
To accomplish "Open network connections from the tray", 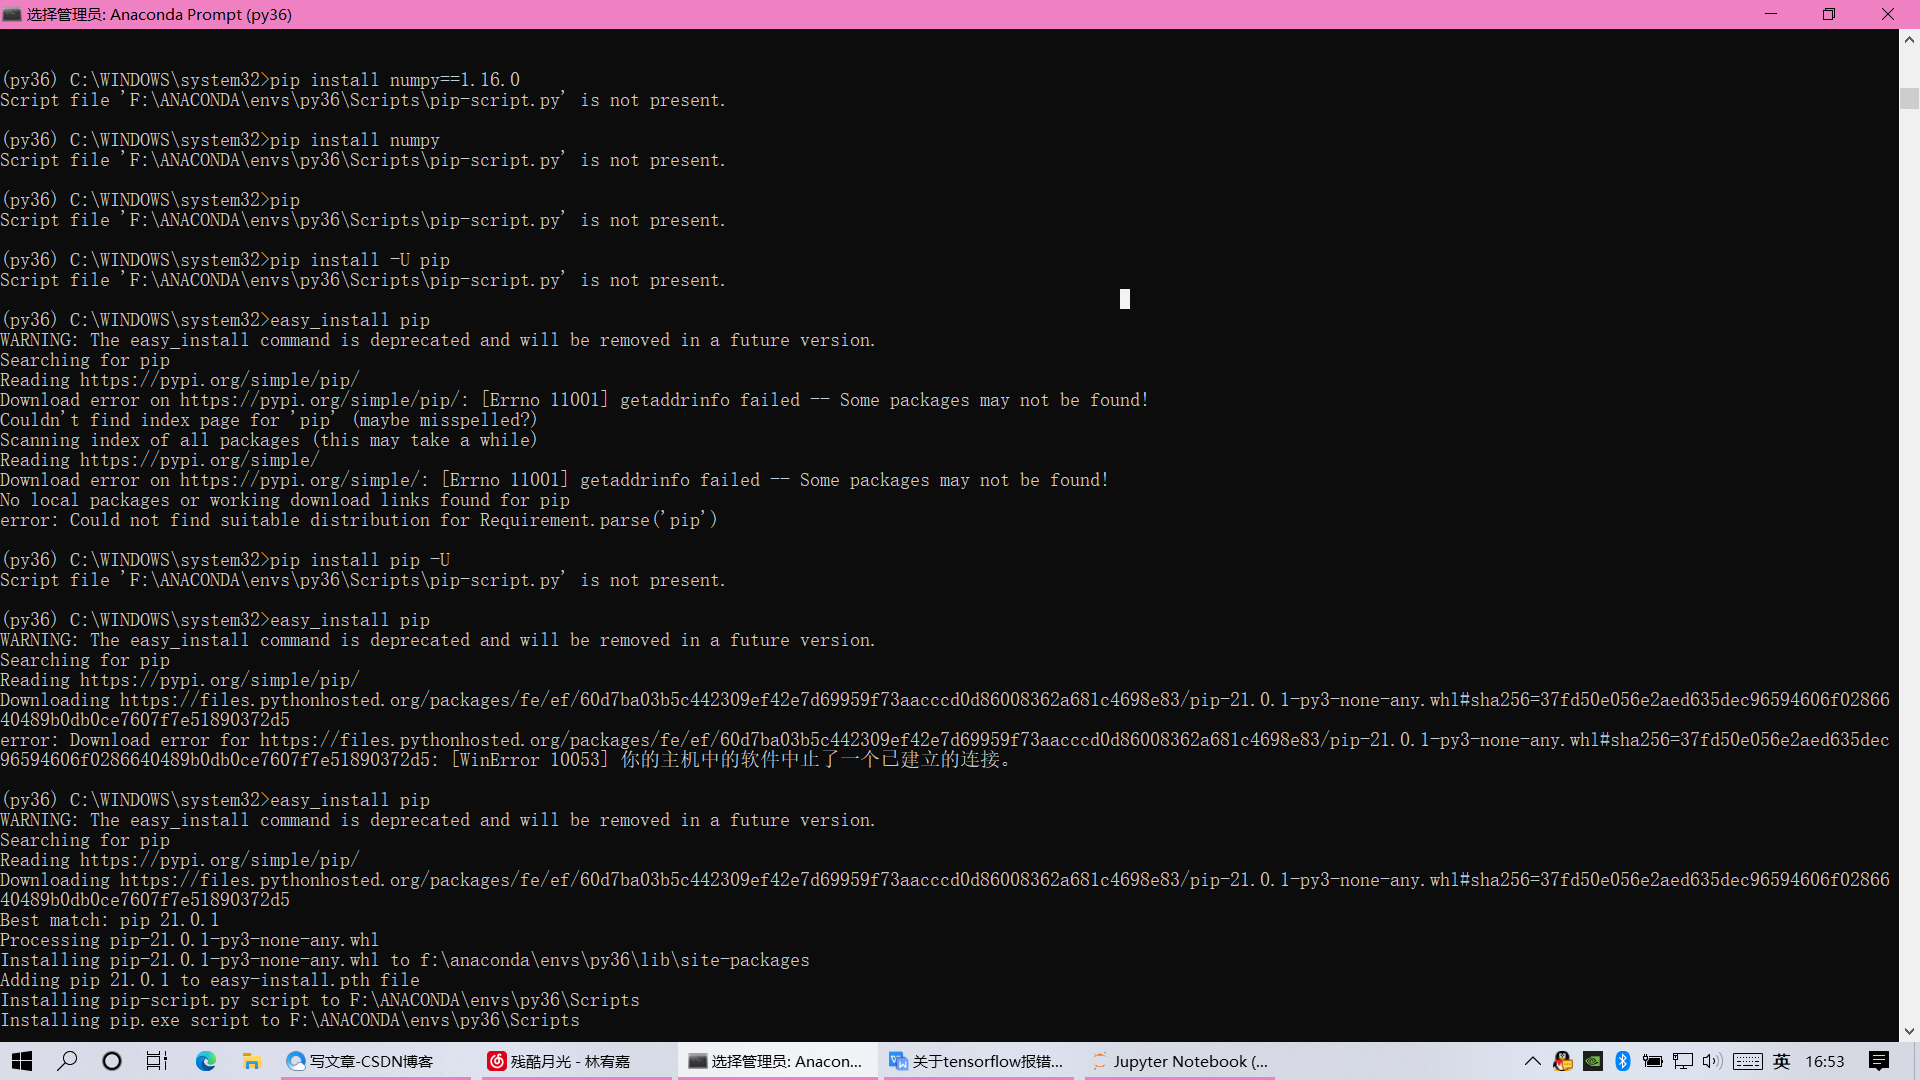I will 1683,1061.
